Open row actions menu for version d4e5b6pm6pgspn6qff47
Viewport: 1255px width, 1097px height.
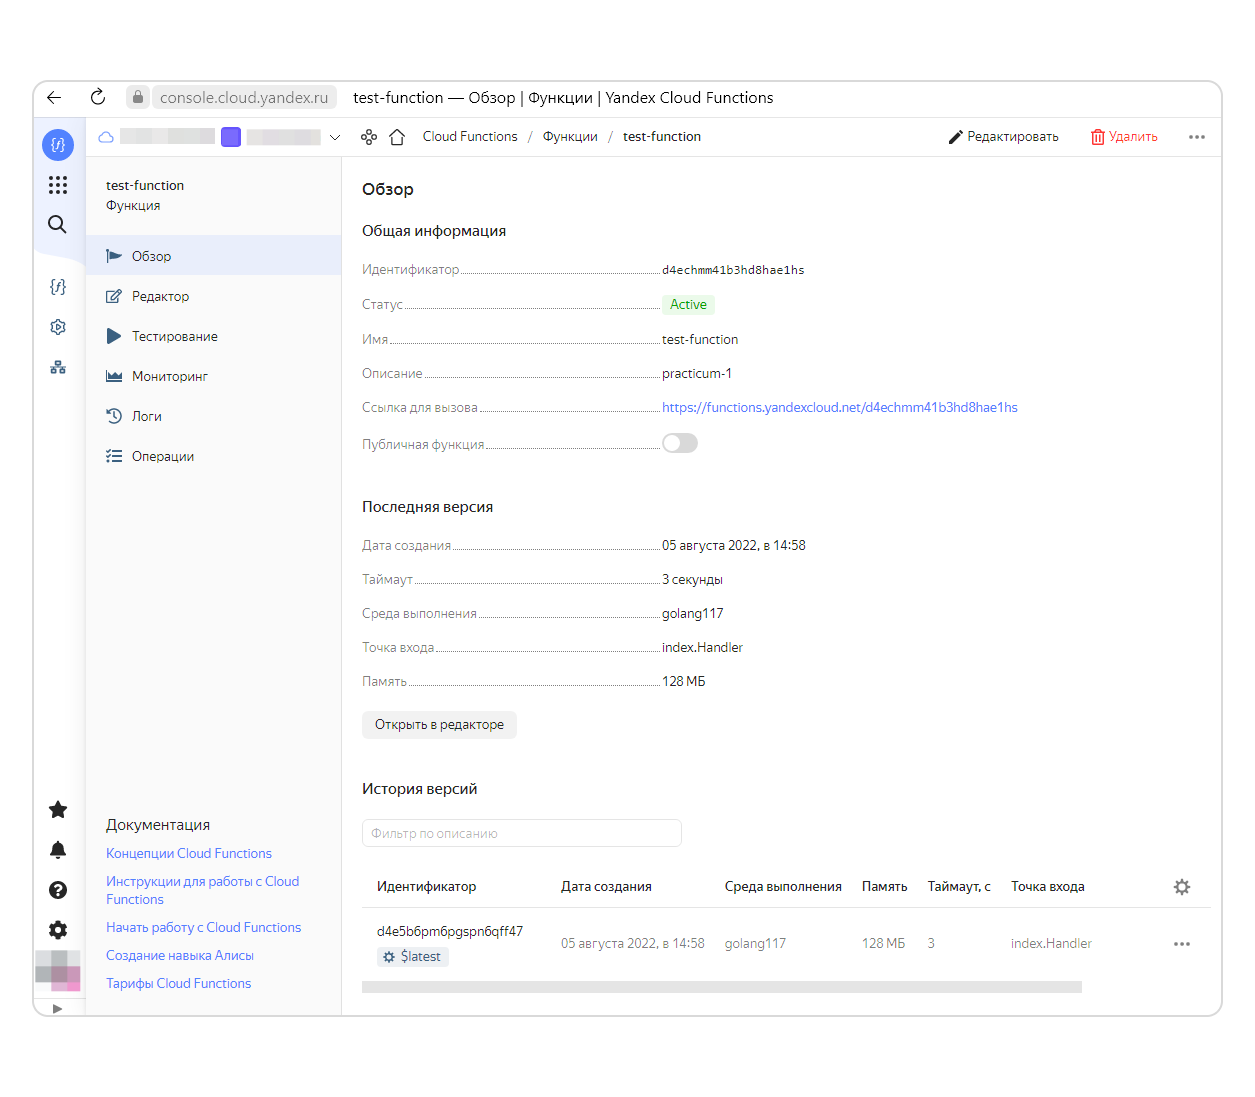tap(1182, 944)
